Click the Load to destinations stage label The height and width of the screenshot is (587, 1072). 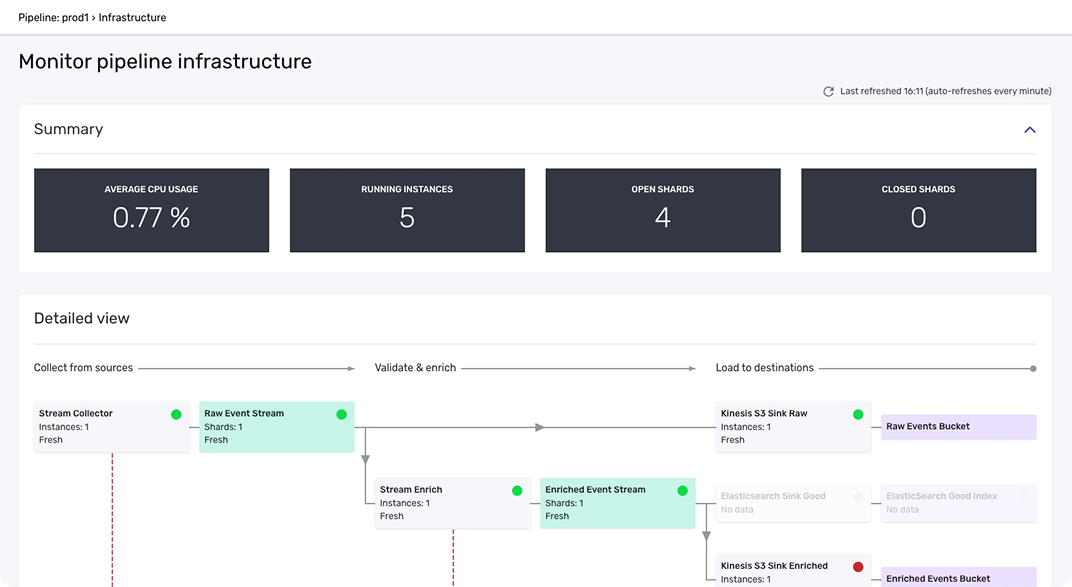764,368
